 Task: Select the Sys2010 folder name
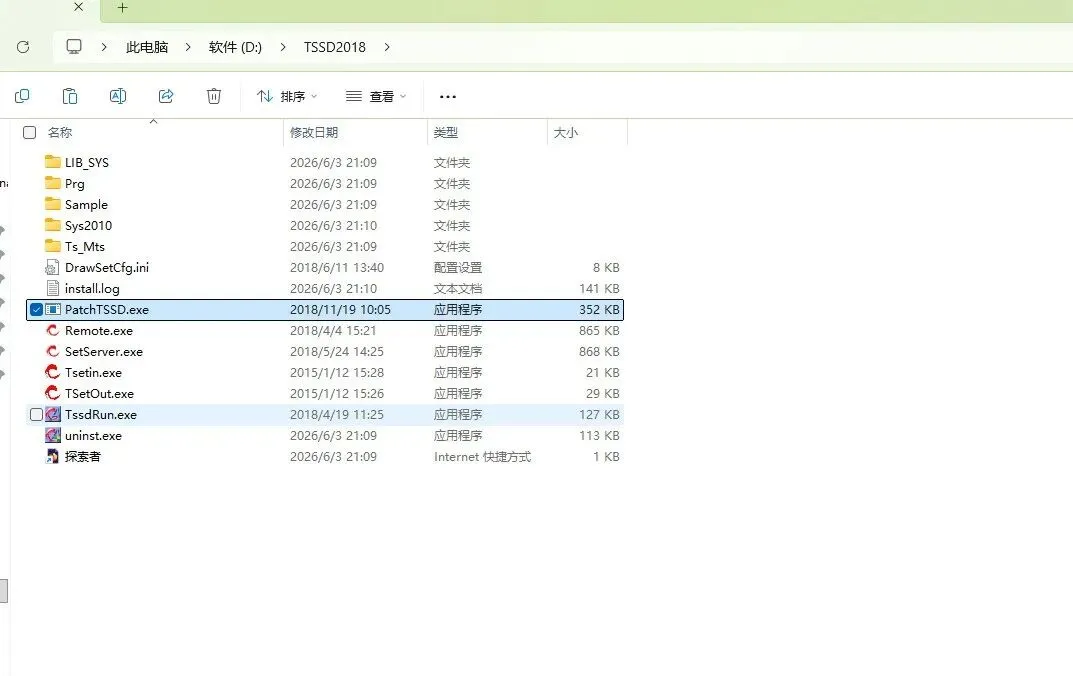(88, 226)
